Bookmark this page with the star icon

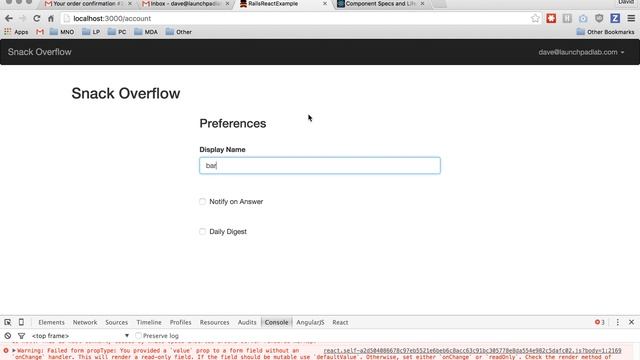[535, 18]
